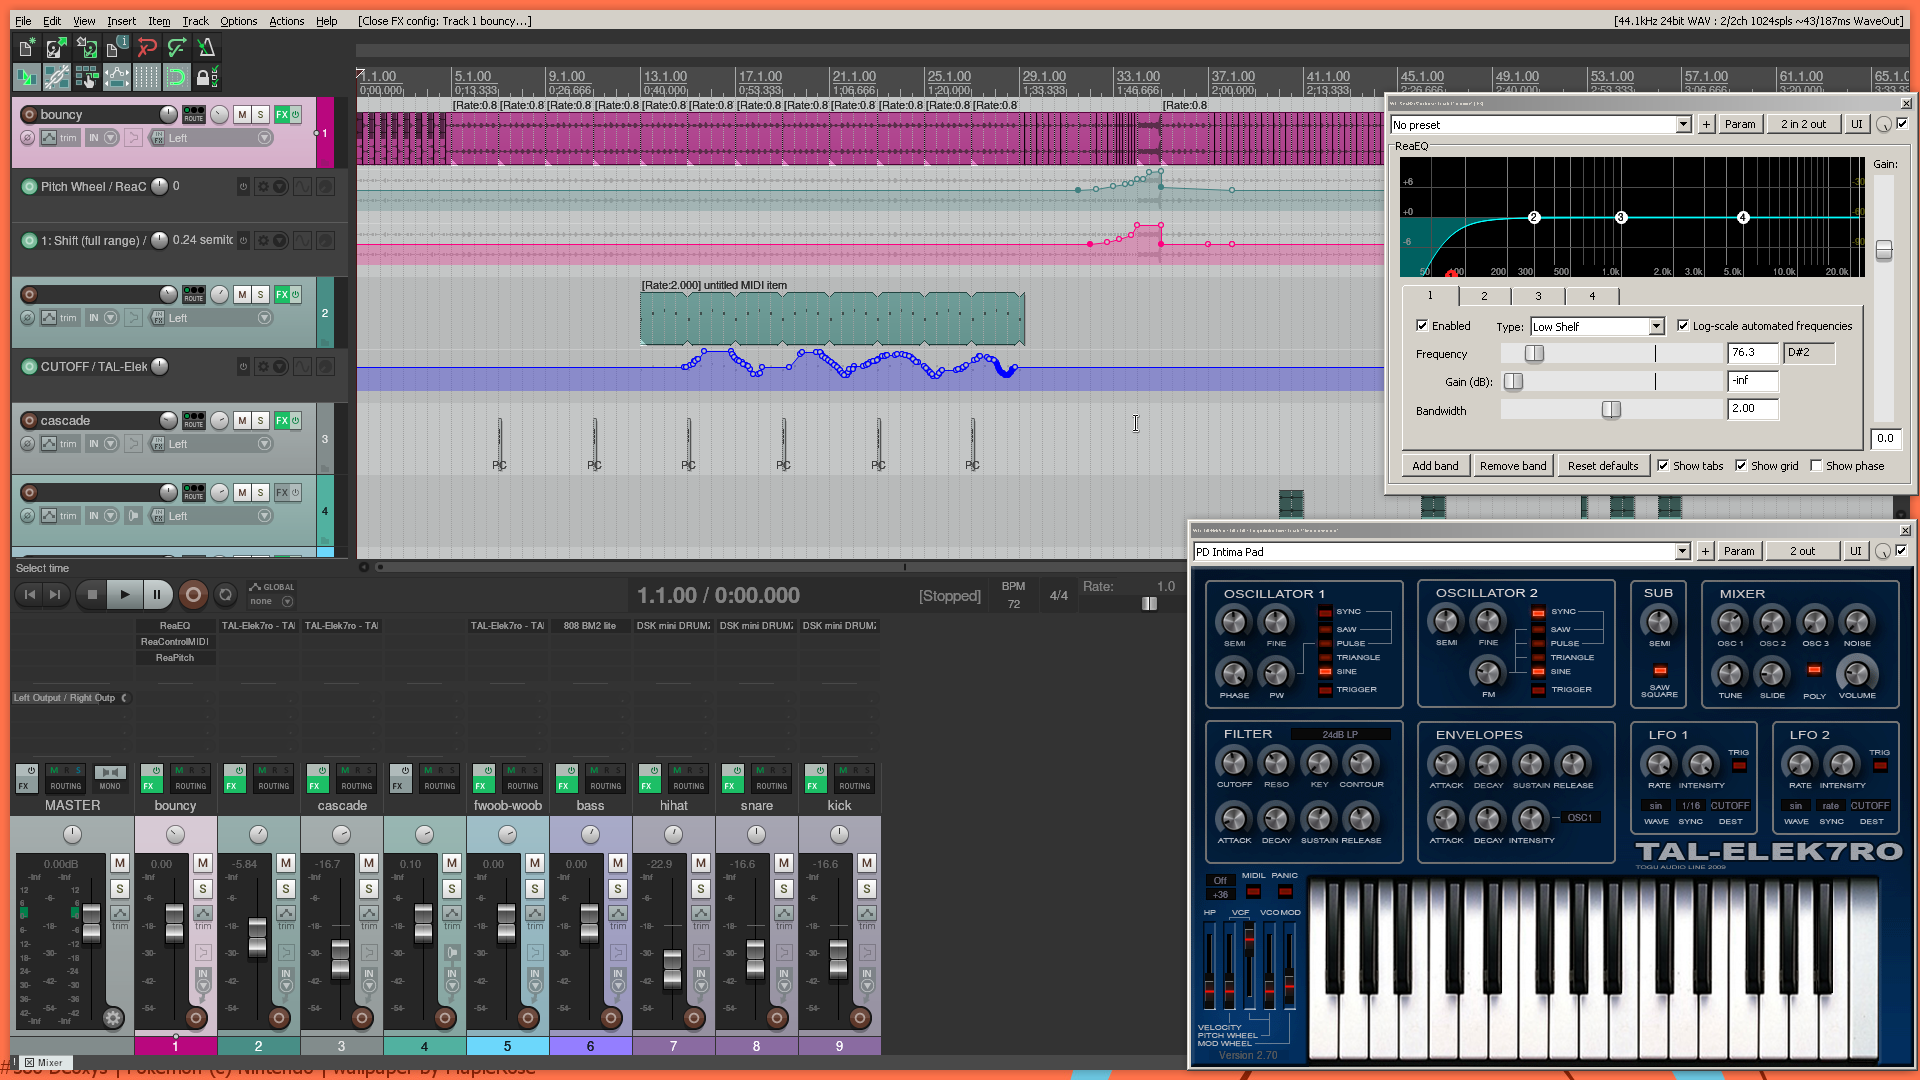
Task: Open input dropdown arrow on bouncy track
Action: pyautogui.click(x=110, y=138)
